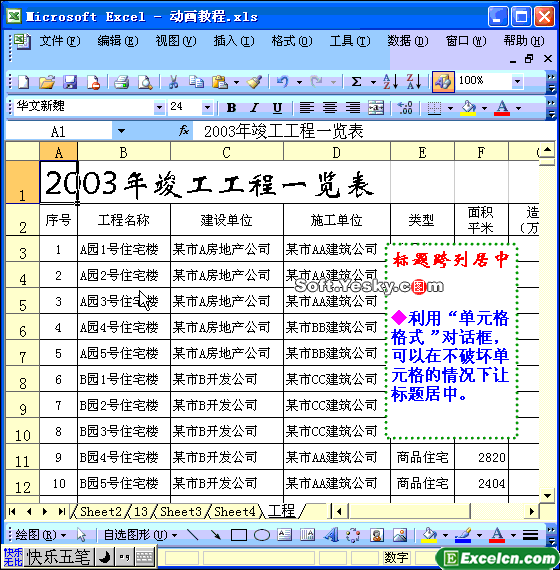Toggle Underline formatting
The image size is (560, 570).
coord(277,108)
